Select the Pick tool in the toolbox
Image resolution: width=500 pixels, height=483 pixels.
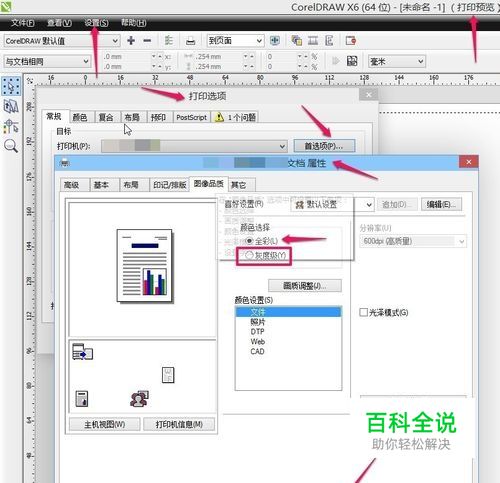coord(11,86)
